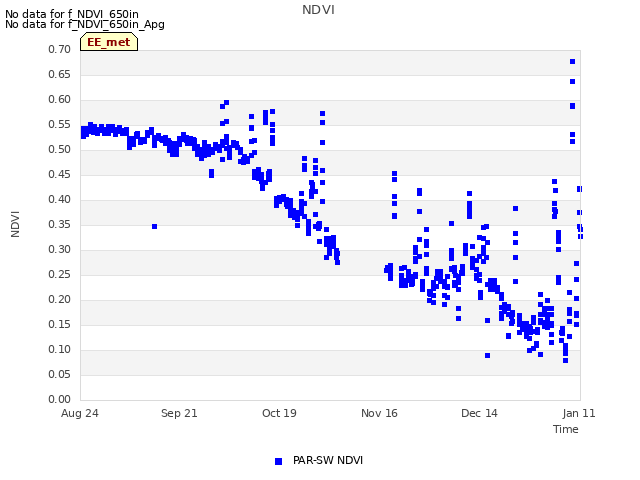
Task: Click the 'No data for f_NDVI_650in_Apg' message
Action: (x=85, y=24)
